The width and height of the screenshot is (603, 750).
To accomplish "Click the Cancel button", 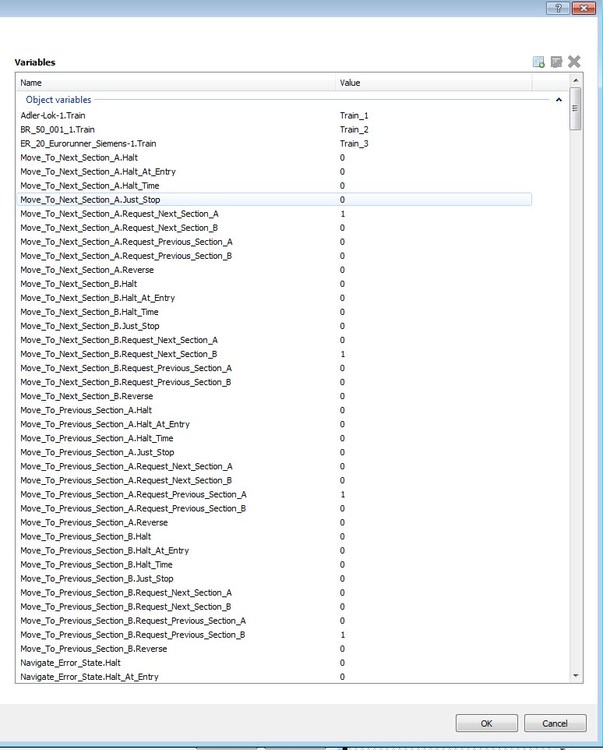I will 555,723.
